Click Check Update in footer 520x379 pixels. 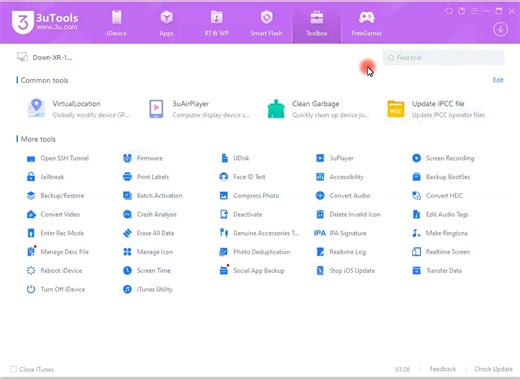tap(493, 369)
